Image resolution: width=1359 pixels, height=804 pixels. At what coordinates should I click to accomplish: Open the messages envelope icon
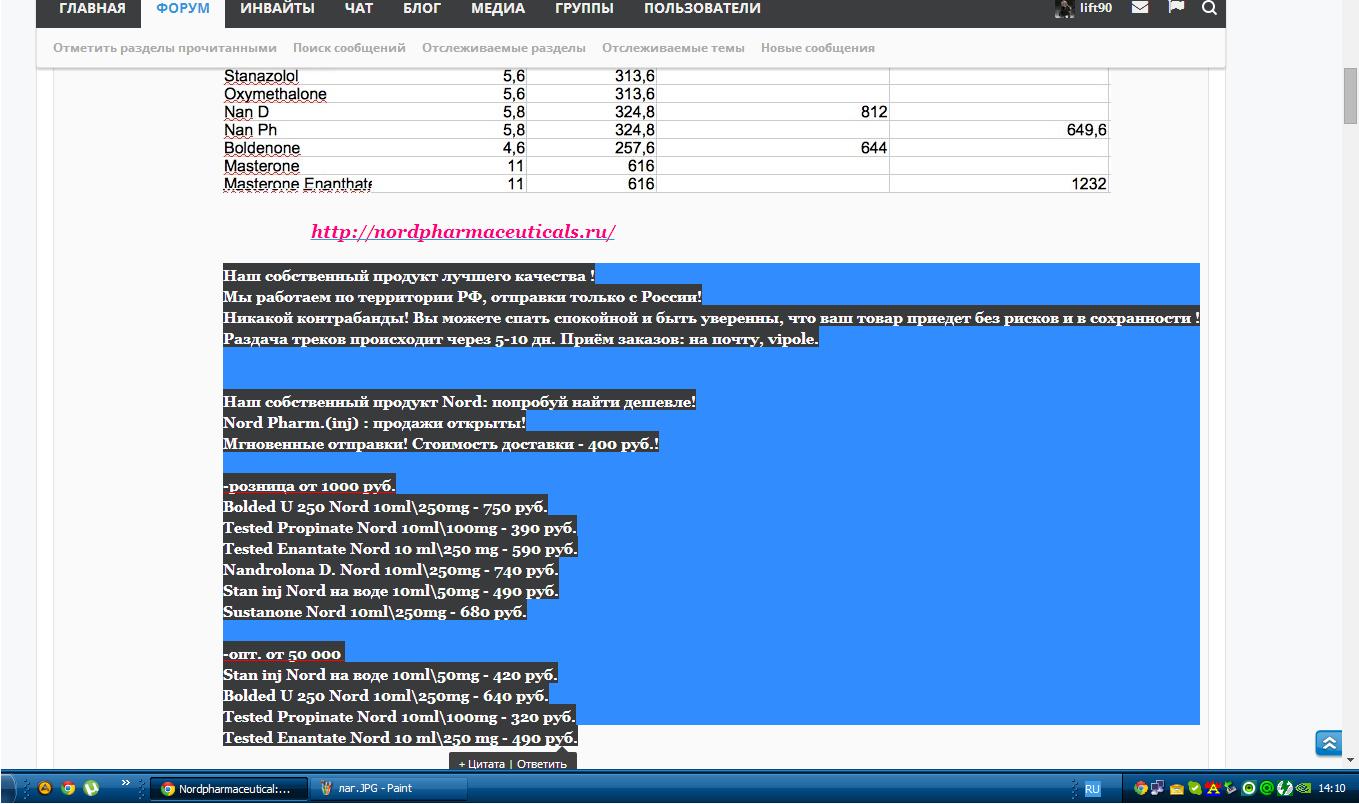coord(1139,8)
